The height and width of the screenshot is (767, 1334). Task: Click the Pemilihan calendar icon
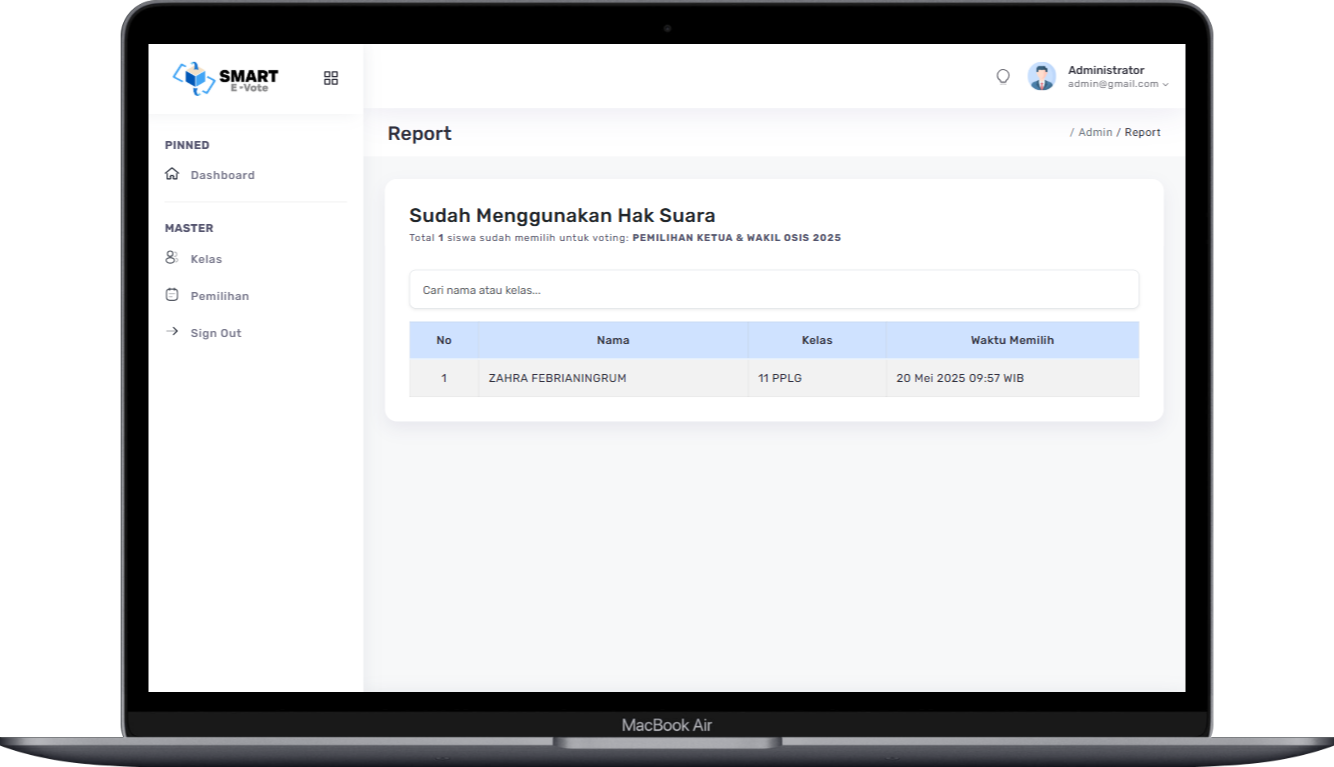171,294
